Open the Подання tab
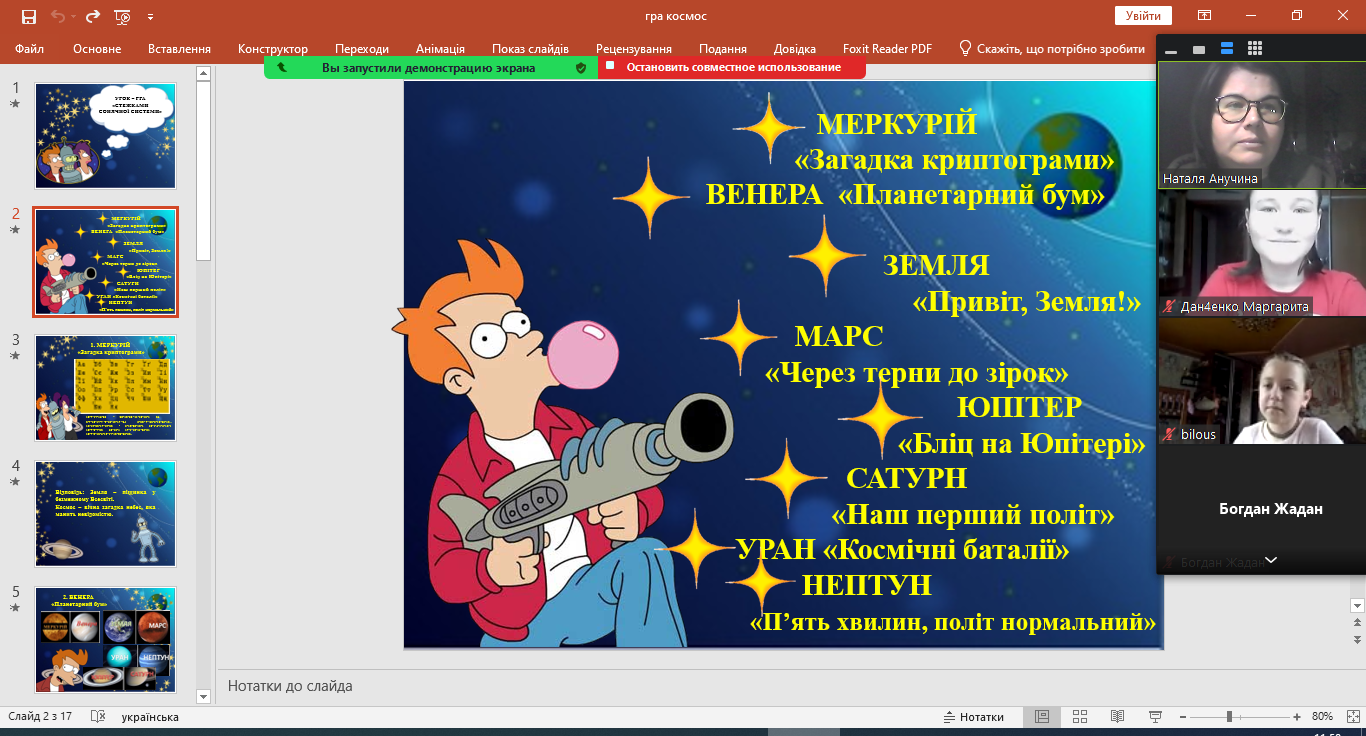This screenshot has width=1366, height=736. click(723, 48)
